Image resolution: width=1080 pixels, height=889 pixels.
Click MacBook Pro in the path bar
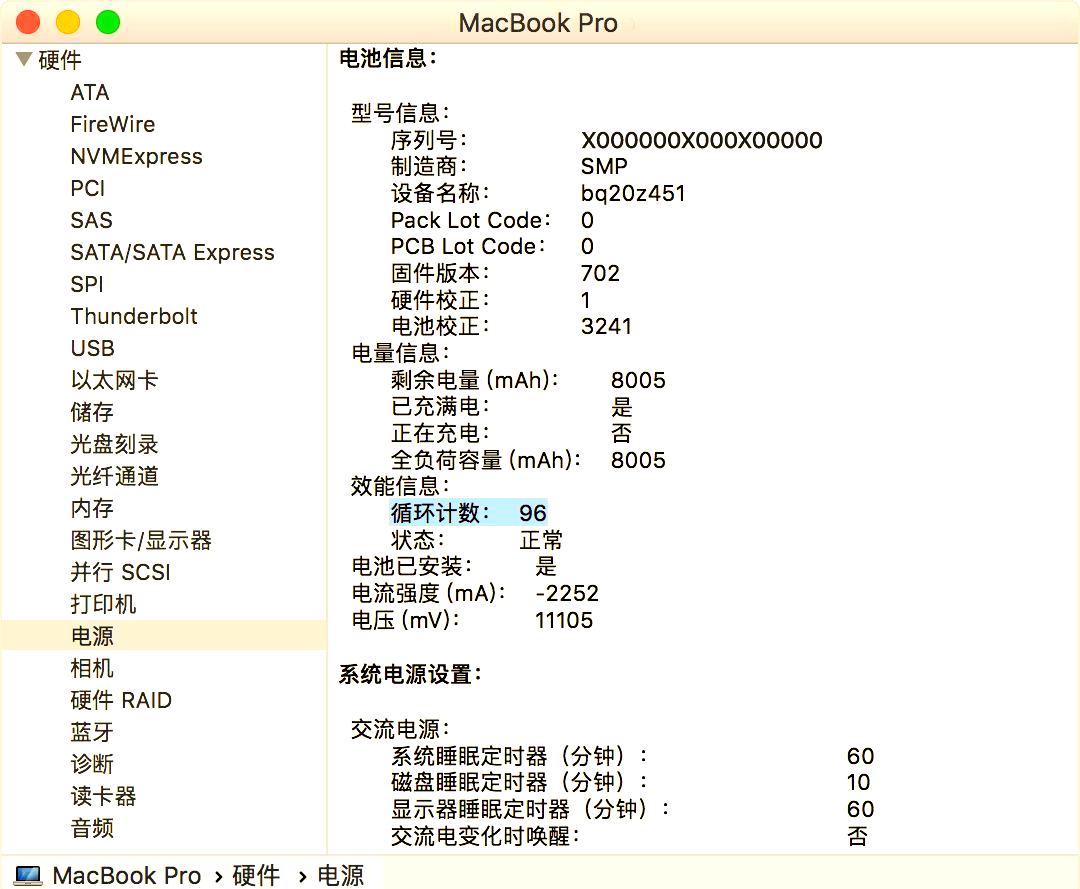point(127,875)
